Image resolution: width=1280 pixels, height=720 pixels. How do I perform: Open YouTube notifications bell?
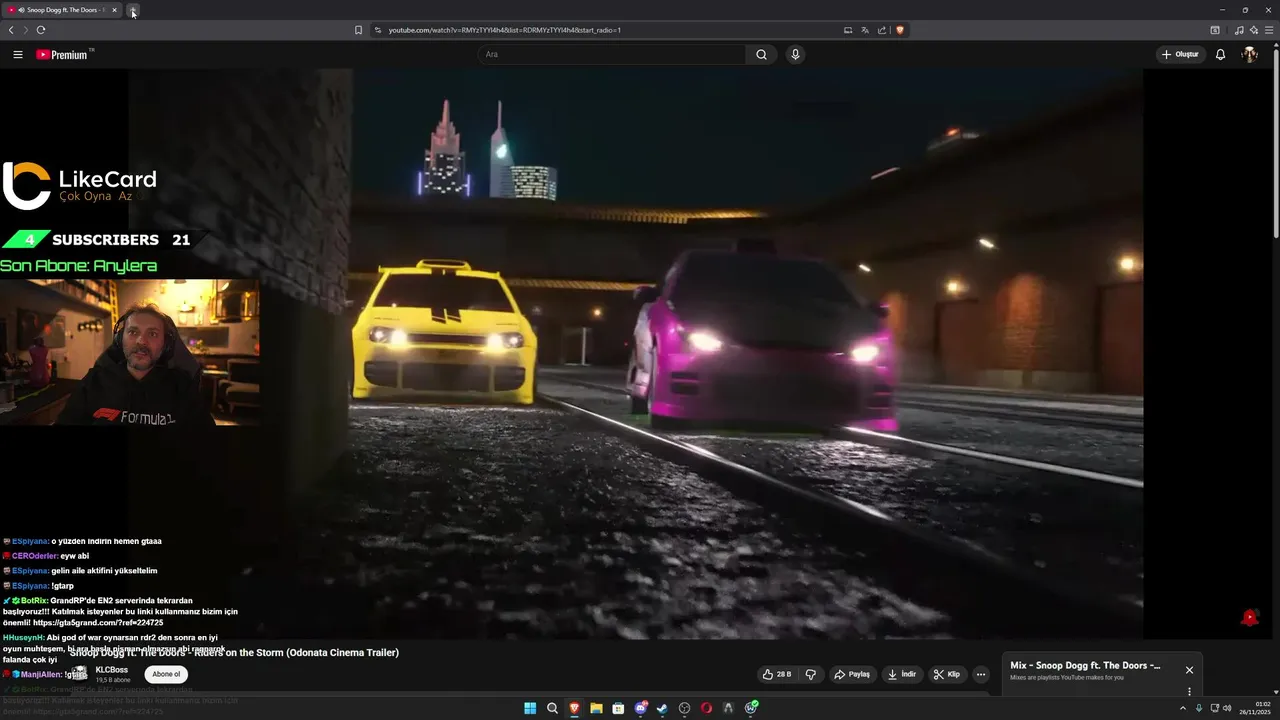point(1220,54)
